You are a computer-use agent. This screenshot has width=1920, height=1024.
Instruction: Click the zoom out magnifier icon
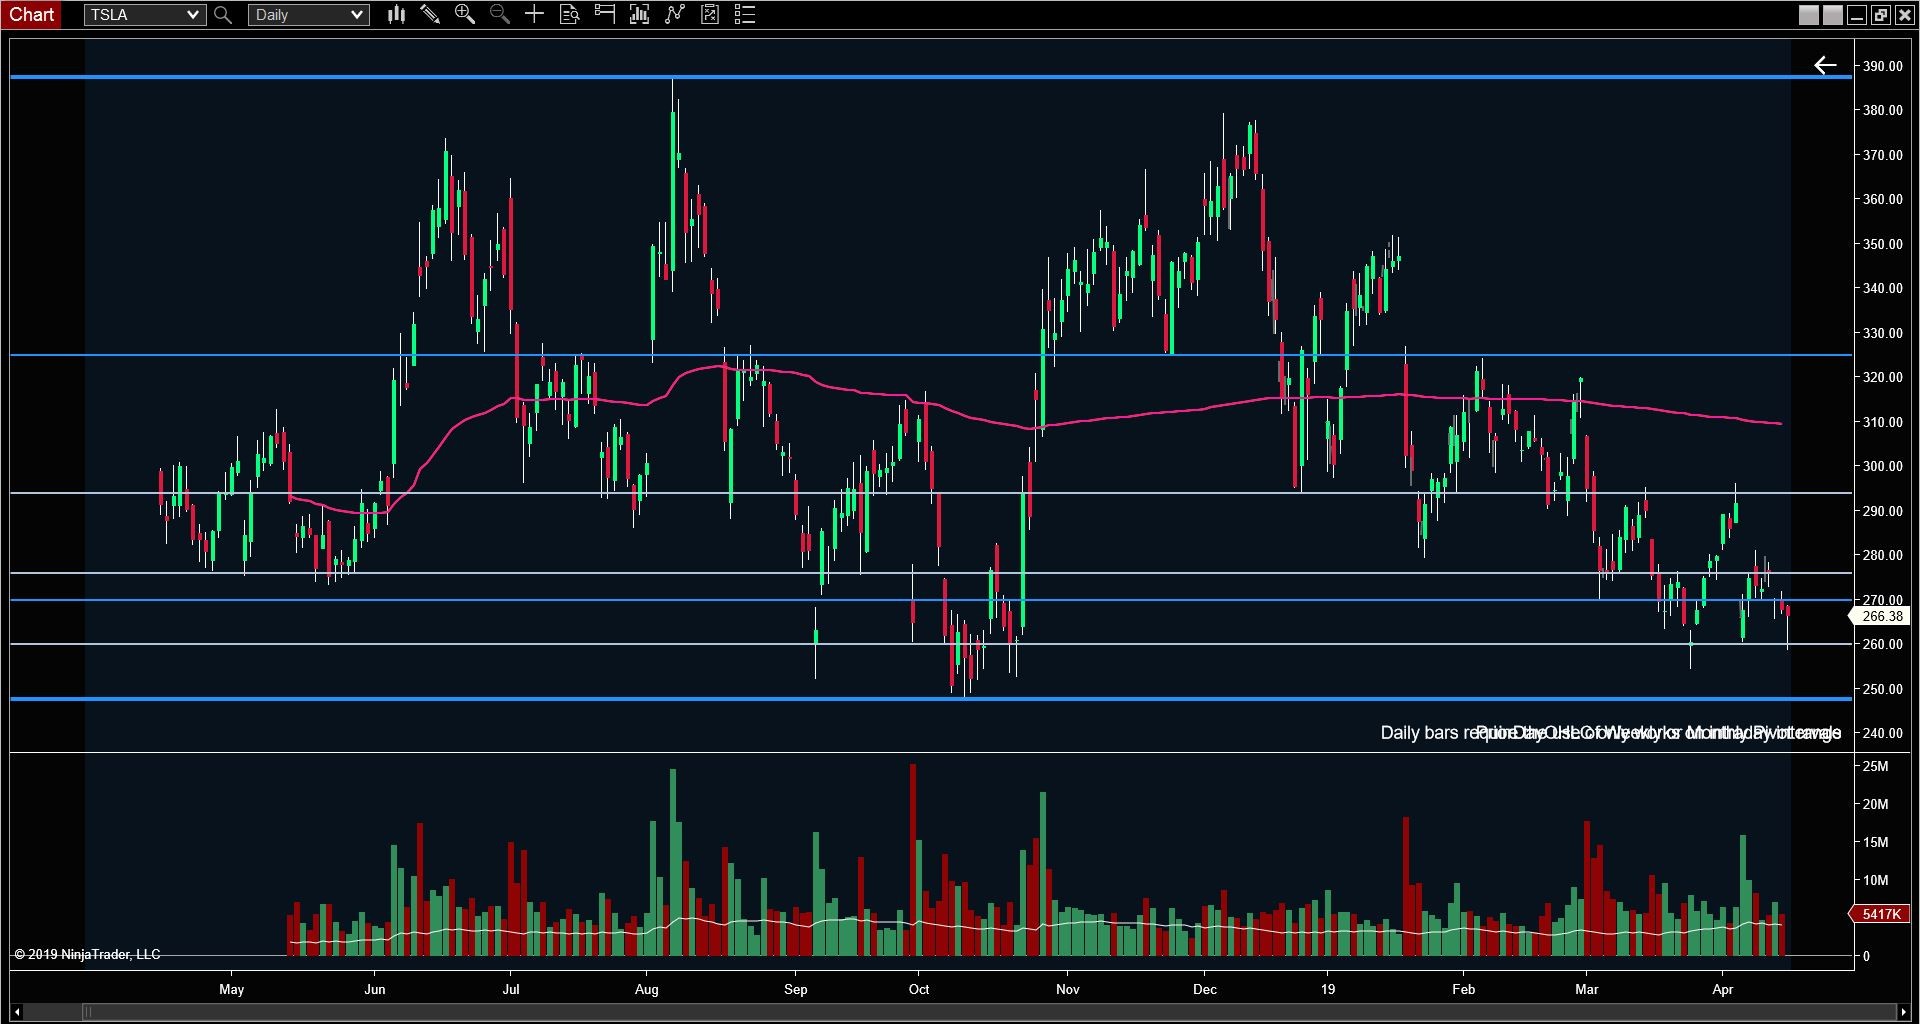tap(500, 15)
